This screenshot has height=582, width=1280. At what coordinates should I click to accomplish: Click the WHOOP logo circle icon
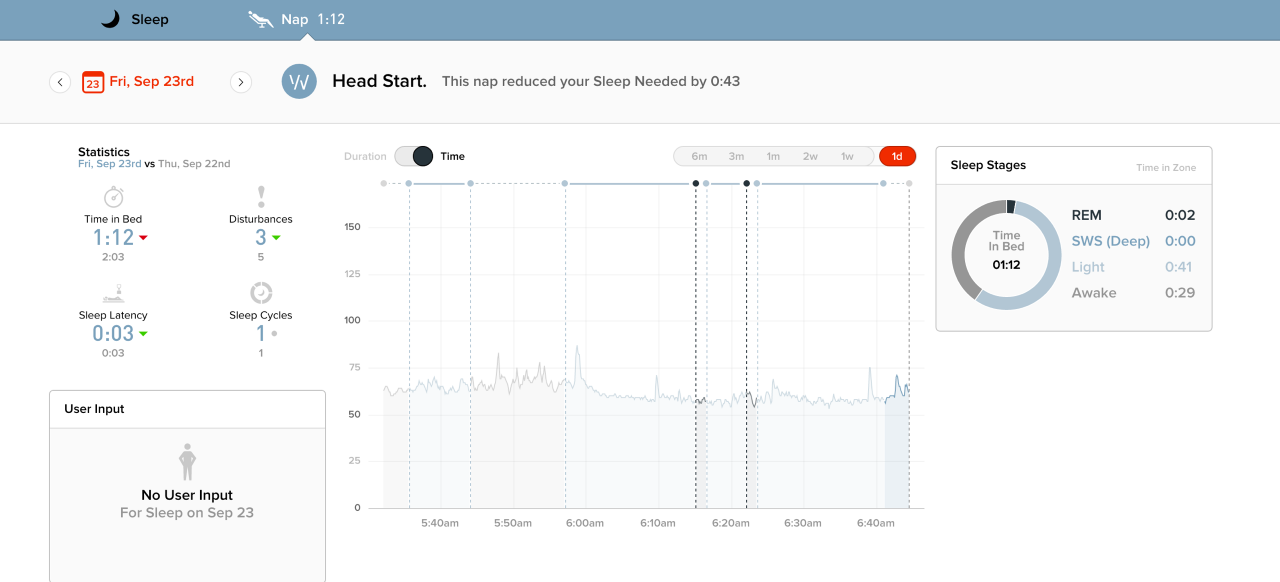[299, 81]
